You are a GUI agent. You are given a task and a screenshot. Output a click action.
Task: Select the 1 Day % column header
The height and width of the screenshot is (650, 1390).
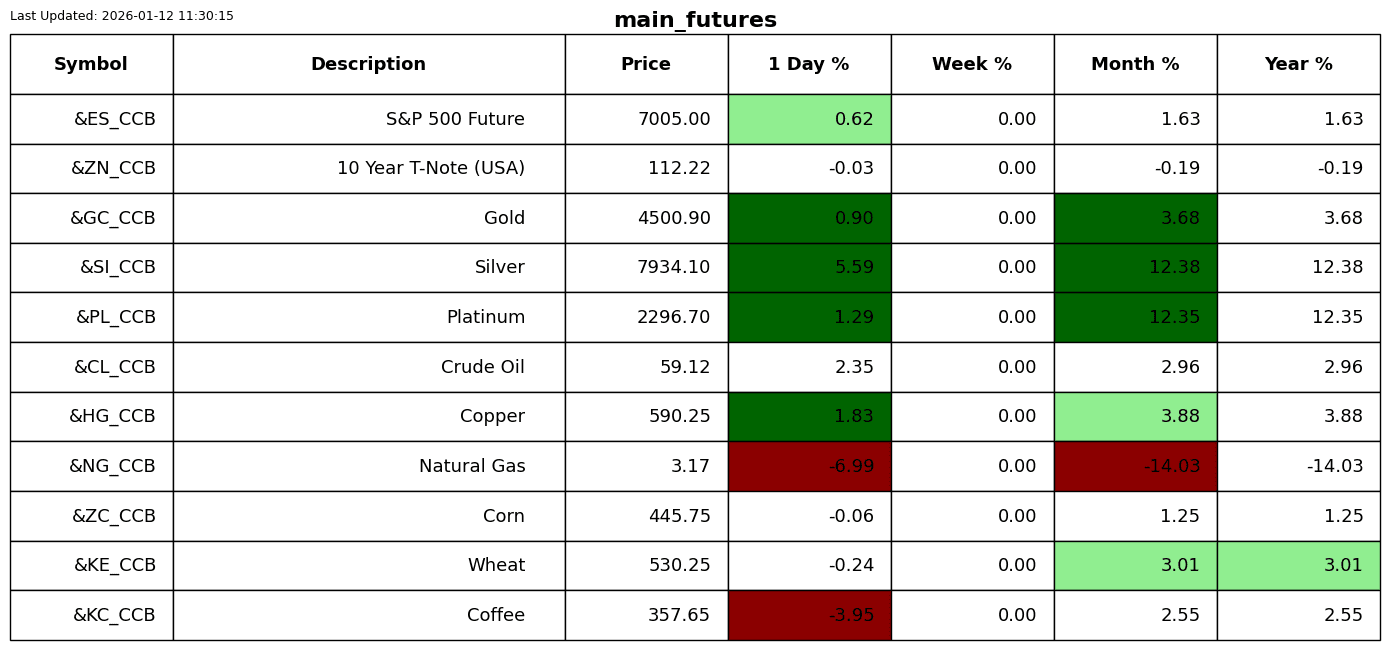point(809,65)
